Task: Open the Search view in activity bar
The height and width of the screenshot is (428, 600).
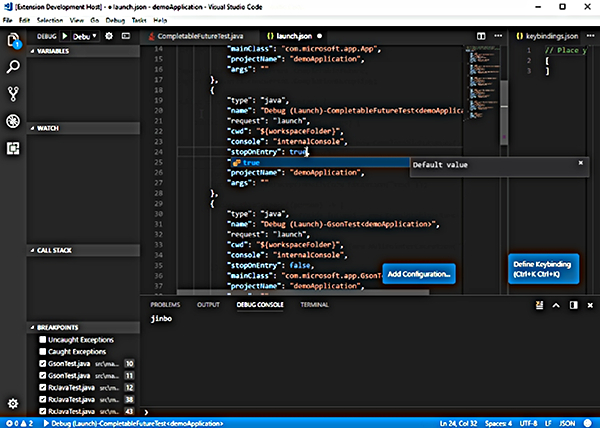Action: point(13,67)
